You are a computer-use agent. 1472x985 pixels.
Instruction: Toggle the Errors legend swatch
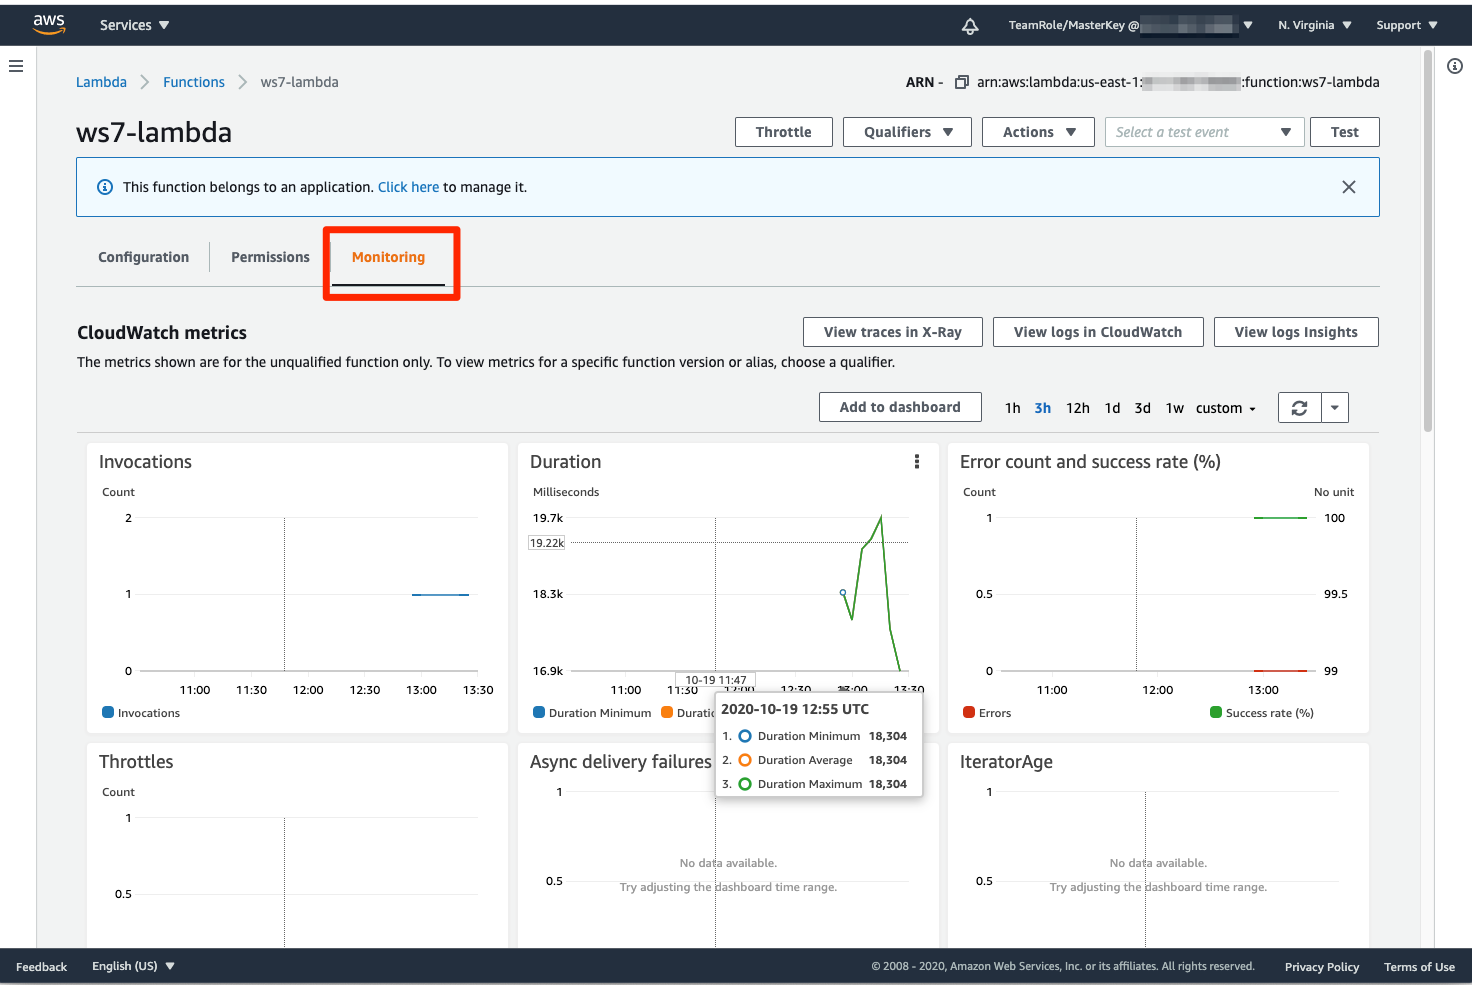click(x=969, y=713)
